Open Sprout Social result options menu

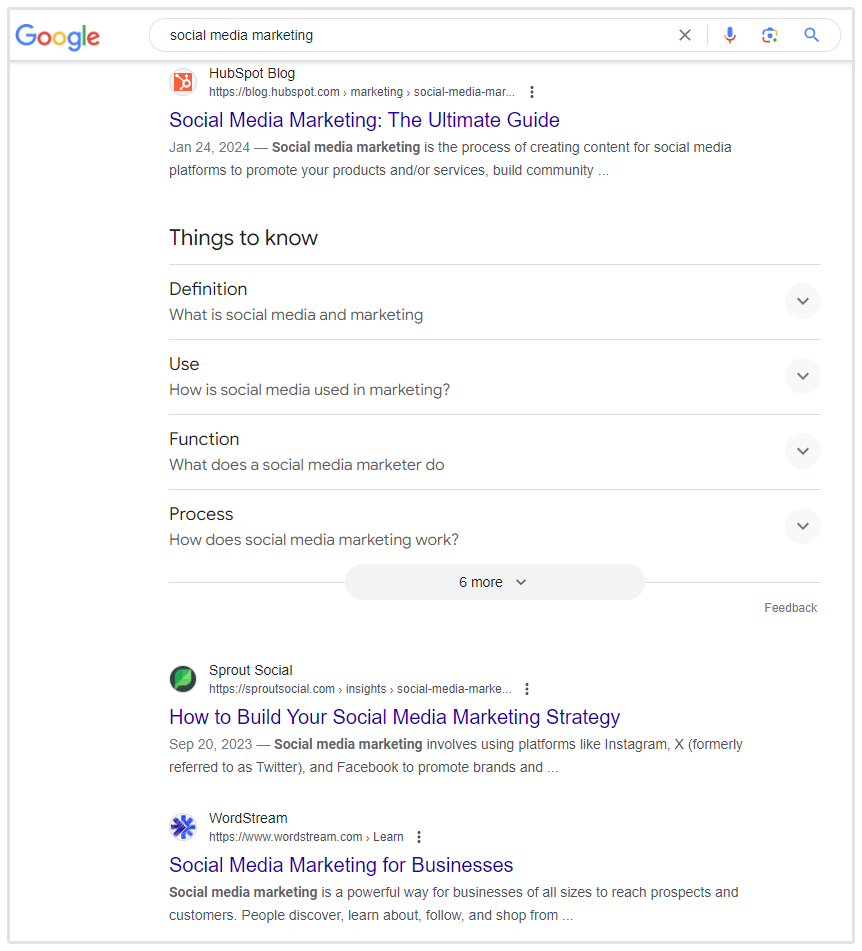pyautogui.click(x=527, y=689)
